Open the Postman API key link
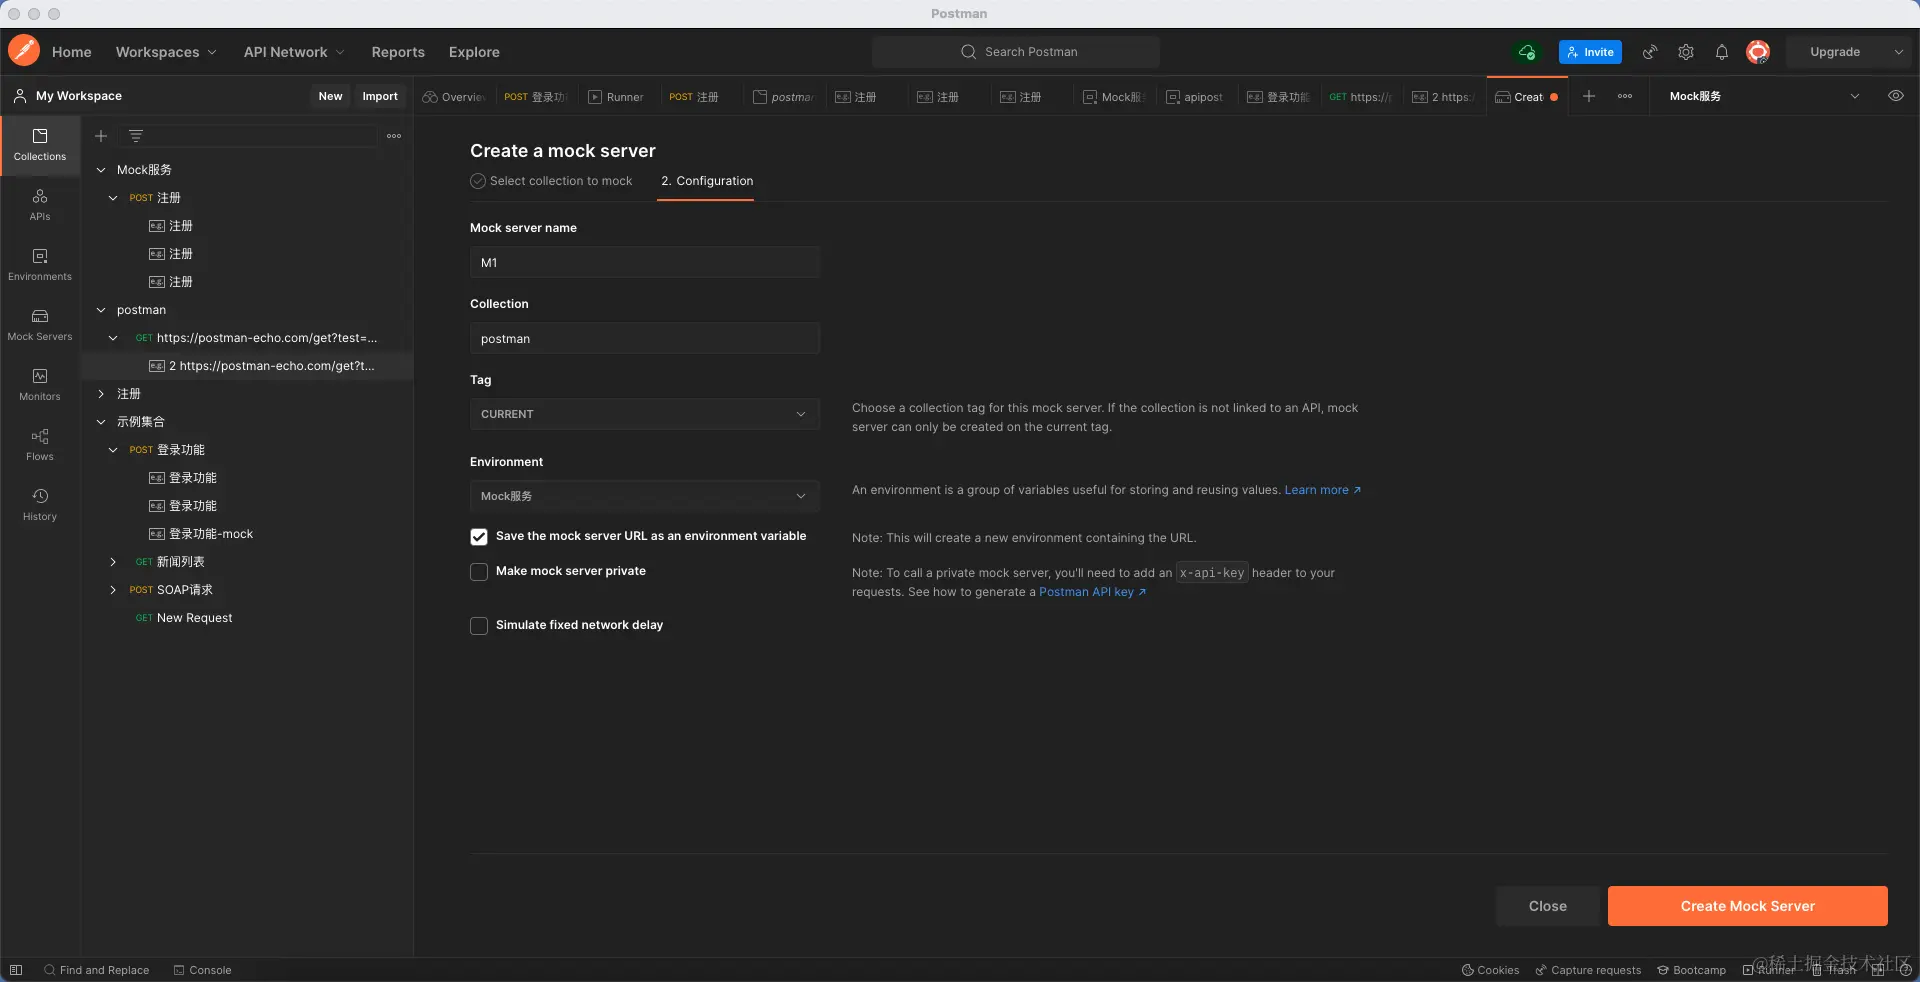The width and height of the screenshot is (1920, 982). (1092, 592)
